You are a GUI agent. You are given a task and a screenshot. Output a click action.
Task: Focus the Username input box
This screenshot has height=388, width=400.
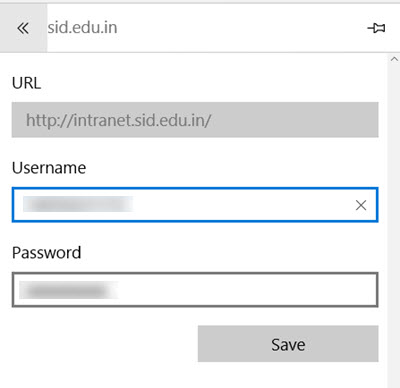(195, 205)
